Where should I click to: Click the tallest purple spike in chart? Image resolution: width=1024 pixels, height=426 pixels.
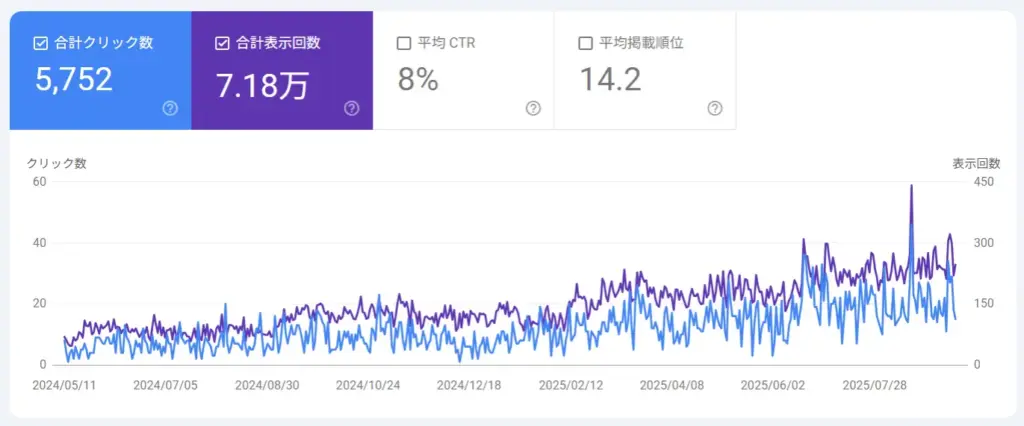coord(911,186)
